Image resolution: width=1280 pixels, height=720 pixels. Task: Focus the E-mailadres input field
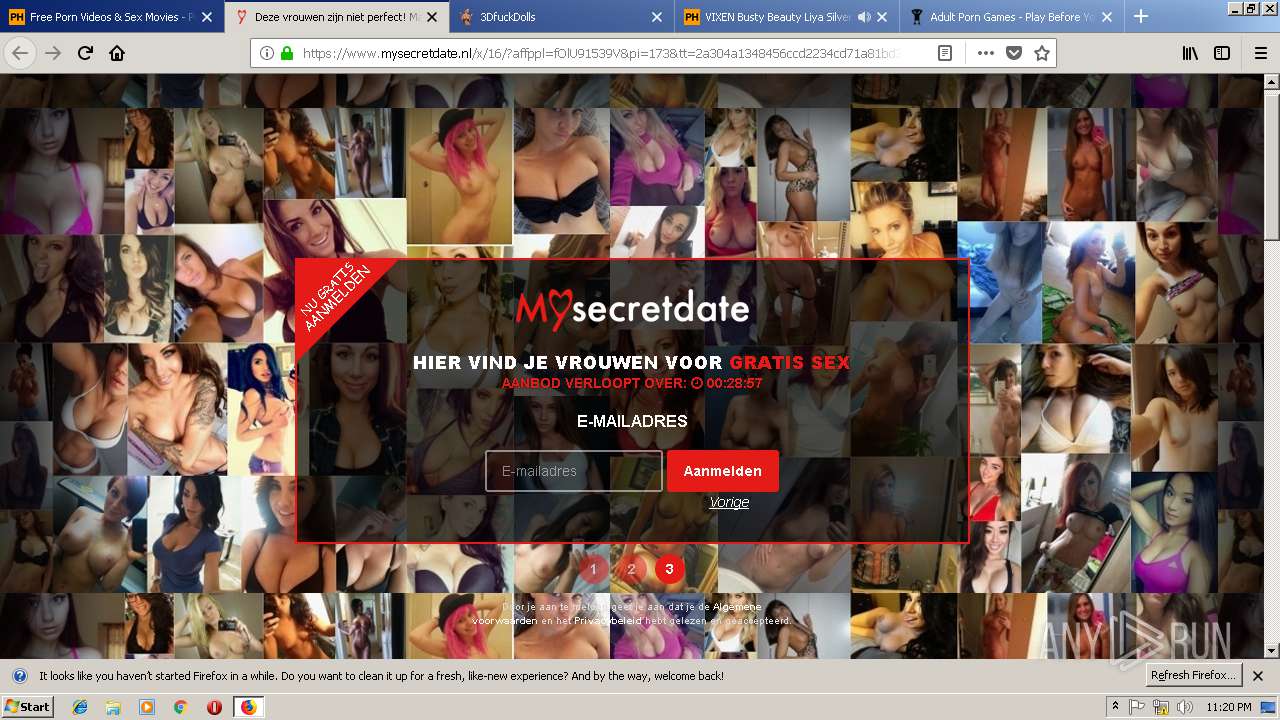(574, 471)
